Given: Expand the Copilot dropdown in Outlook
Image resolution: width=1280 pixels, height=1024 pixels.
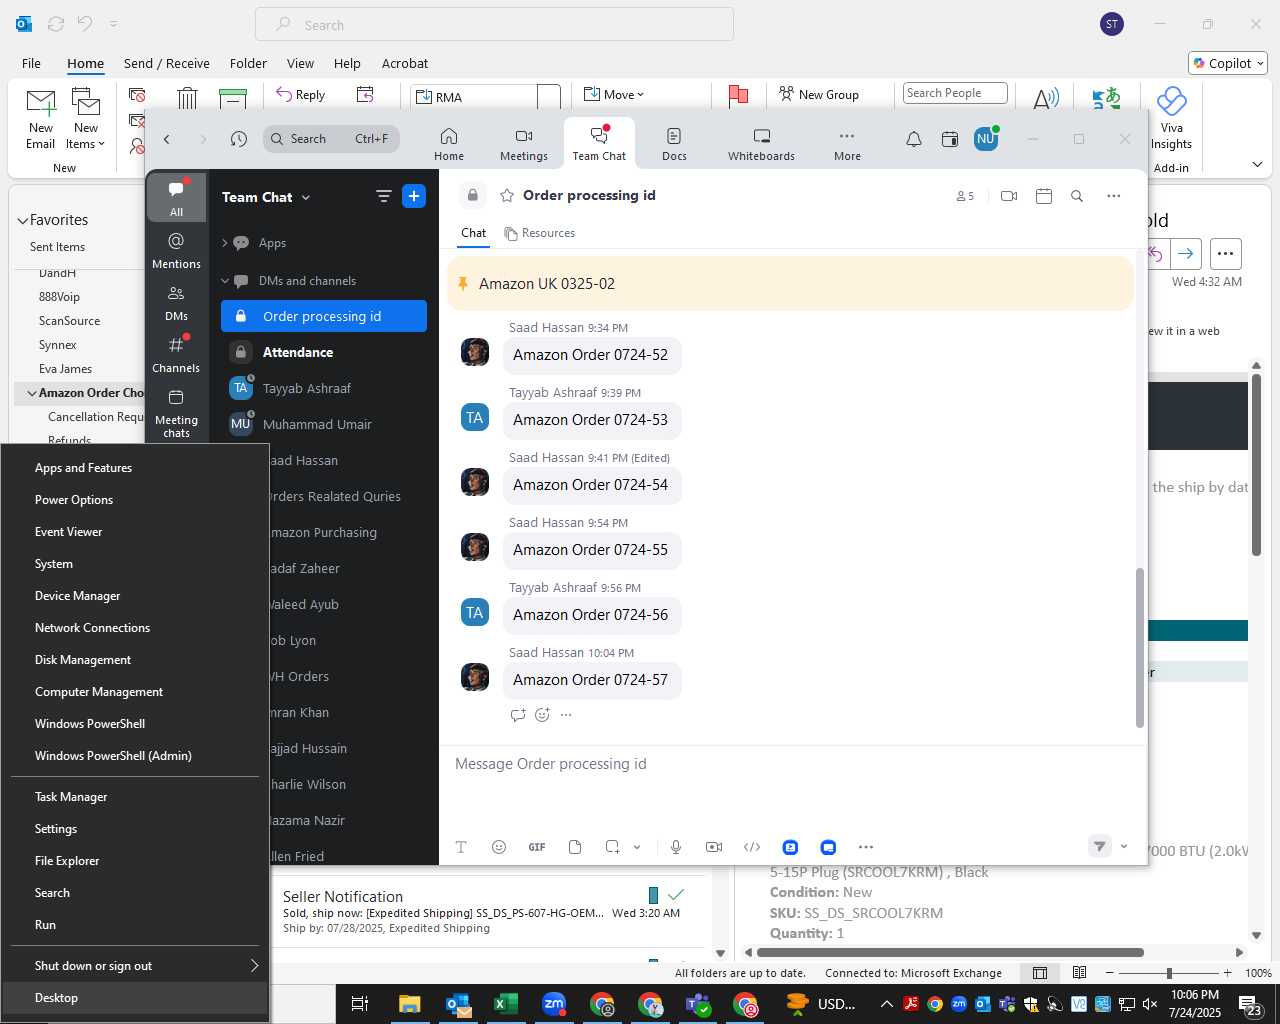Looking at the screenshot, I should 1260,64.
